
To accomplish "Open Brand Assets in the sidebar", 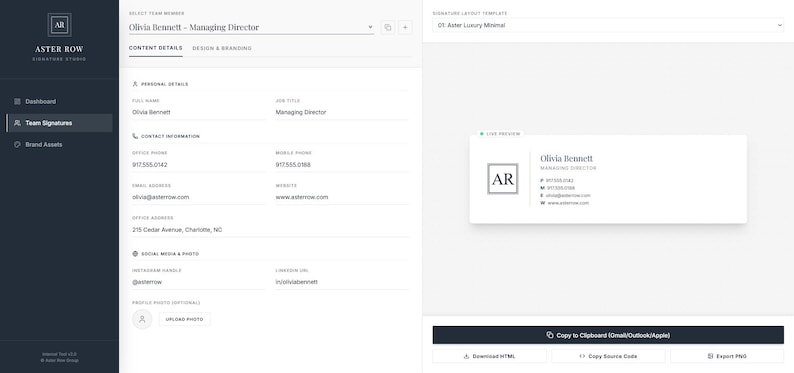I will [59, 145].
